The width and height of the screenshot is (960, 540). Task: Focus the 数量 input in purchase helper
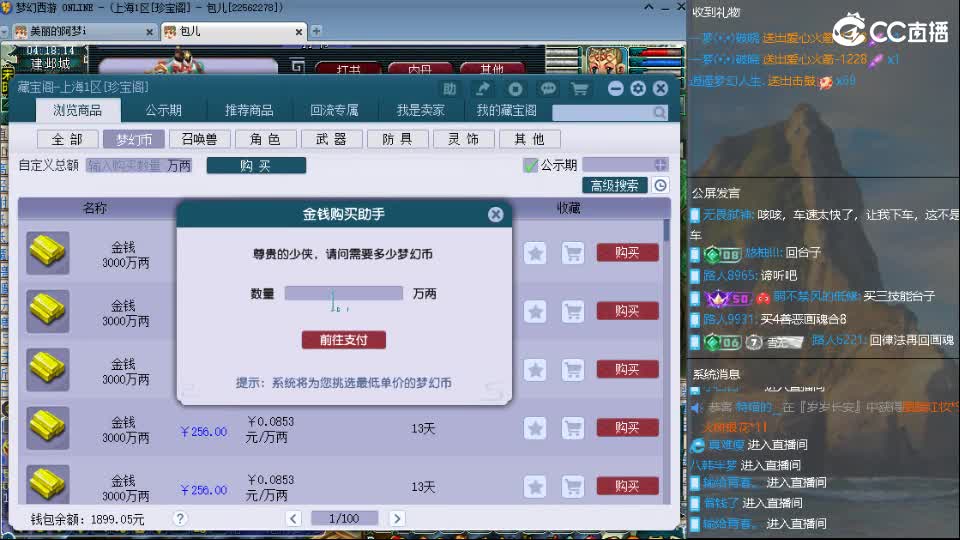[343, 293]
